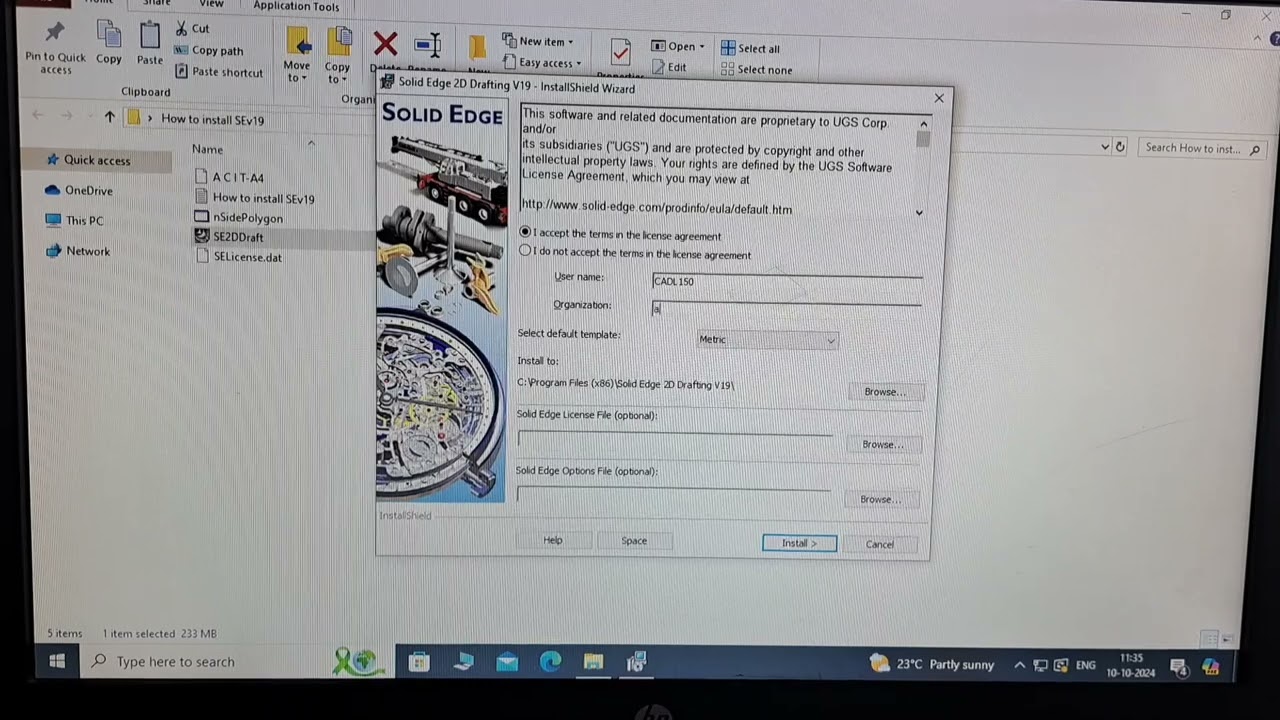The image size is (1280, 720).
Task: Click the Space button in the wizard
Action: tap(634, 541)
